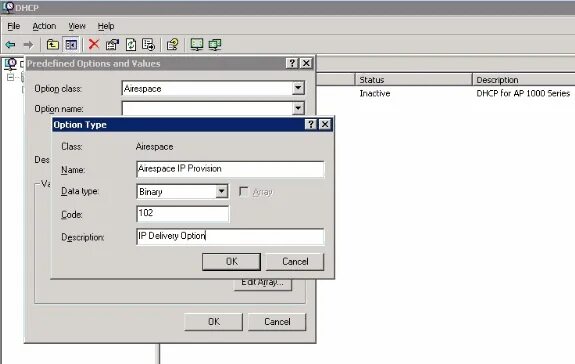Click the Name field with Airespace IP Provision
This screenshot has height=364, width=575.
pyautogui.click(x=230, y=169)
